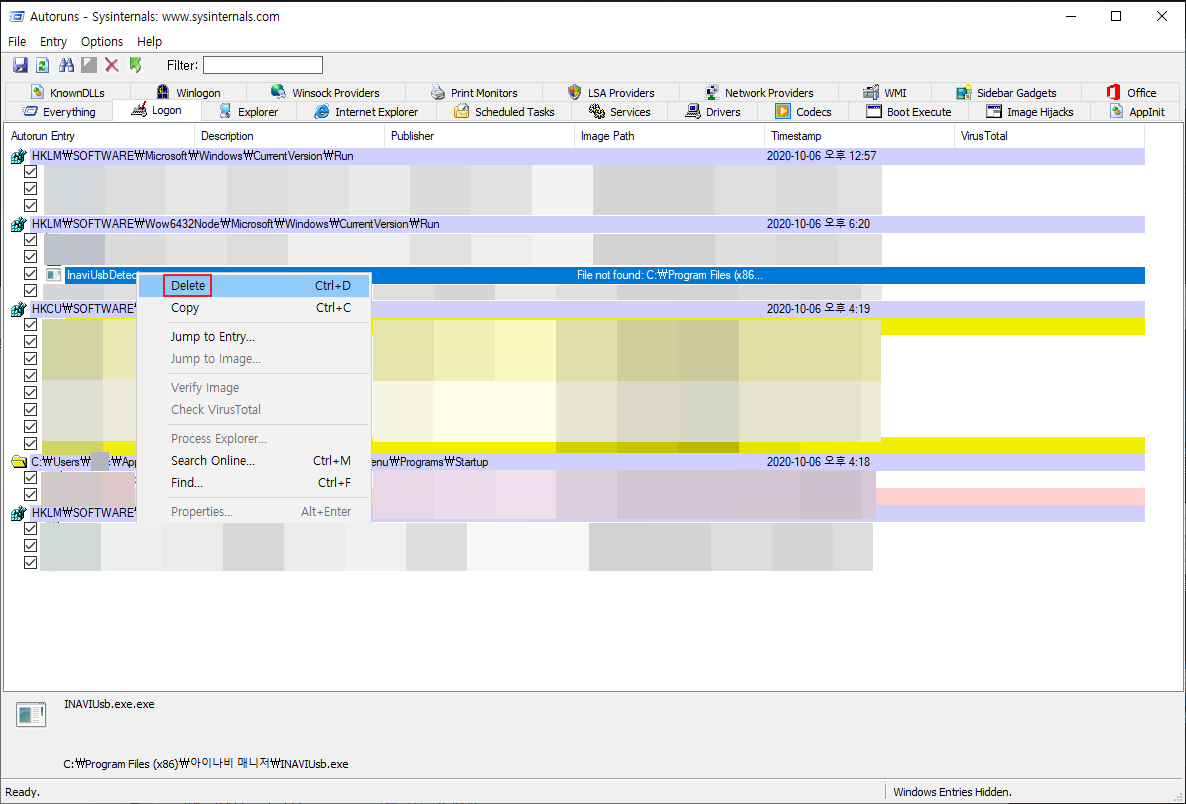Open the Help menu

click(149, 42)
